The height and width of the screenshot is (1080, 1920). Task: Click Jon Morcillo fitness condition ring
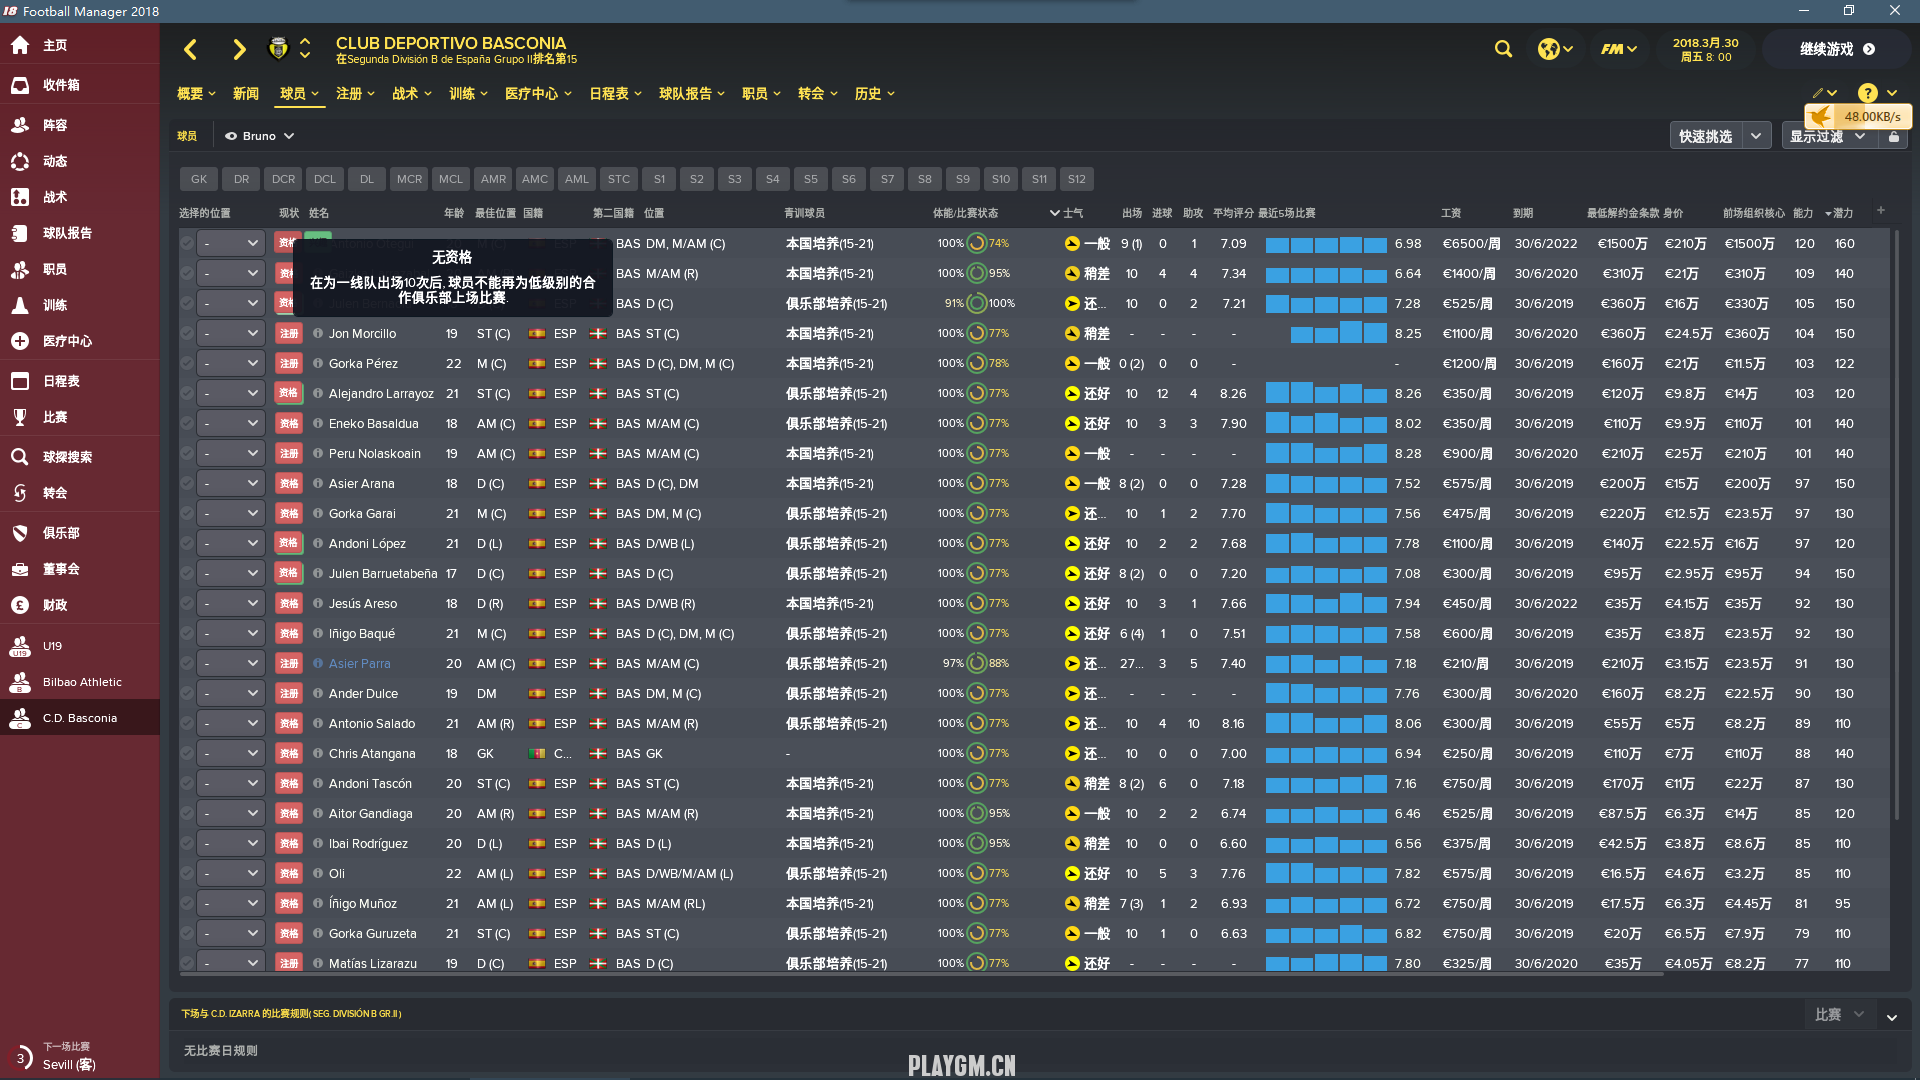pos(977,333)
